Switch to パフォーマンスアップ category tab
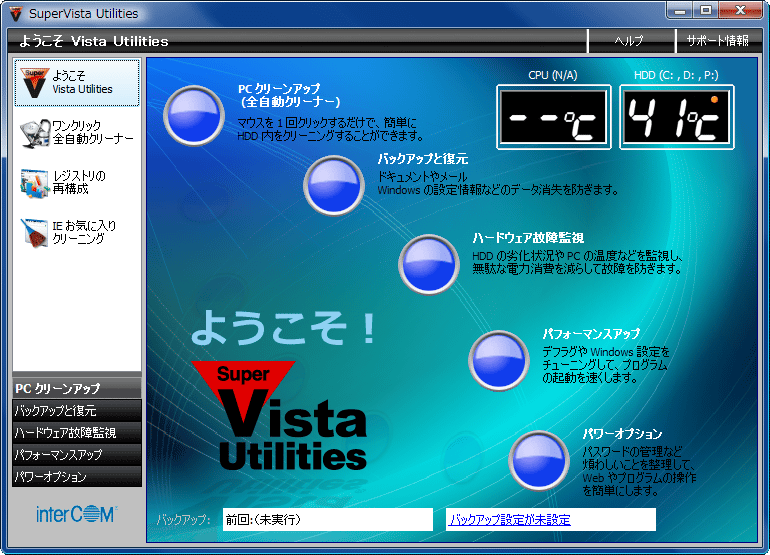Viewport: 770px width, 555px height. click(77, 454)
